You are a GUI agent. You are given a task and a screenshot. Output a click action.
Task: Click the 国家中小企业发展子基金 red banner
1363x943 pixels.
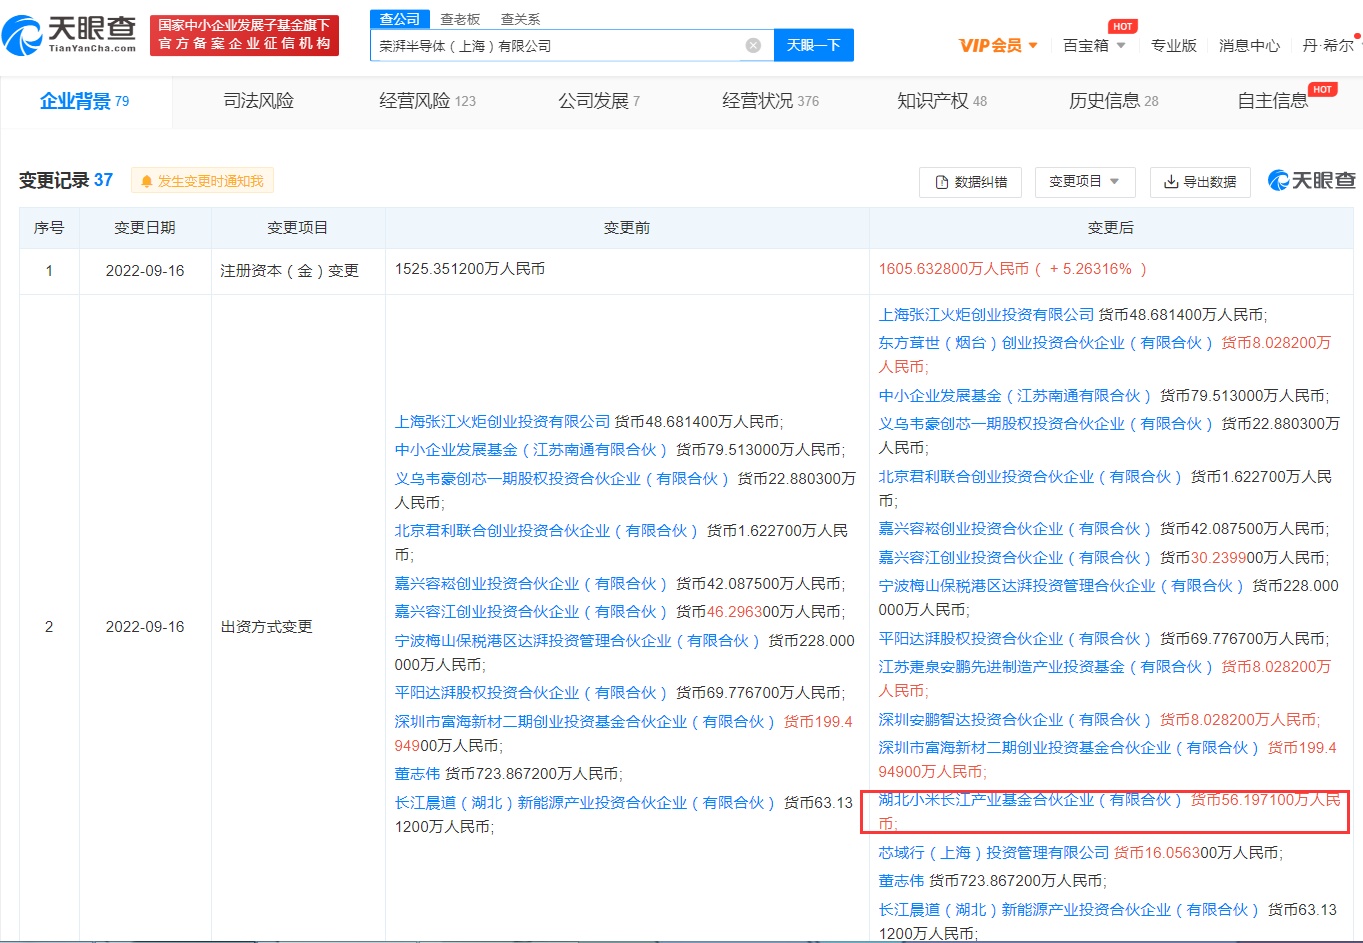(x=245, y=35)
